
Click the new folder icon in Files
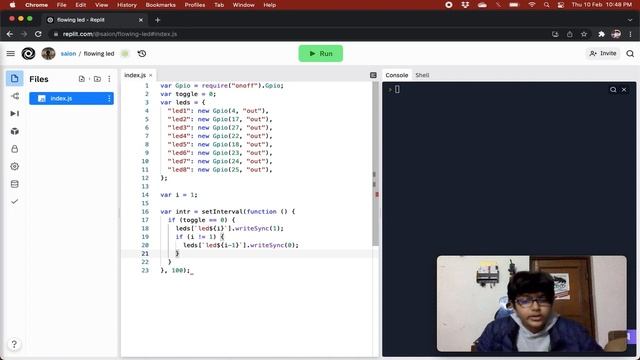coord(97,79)
